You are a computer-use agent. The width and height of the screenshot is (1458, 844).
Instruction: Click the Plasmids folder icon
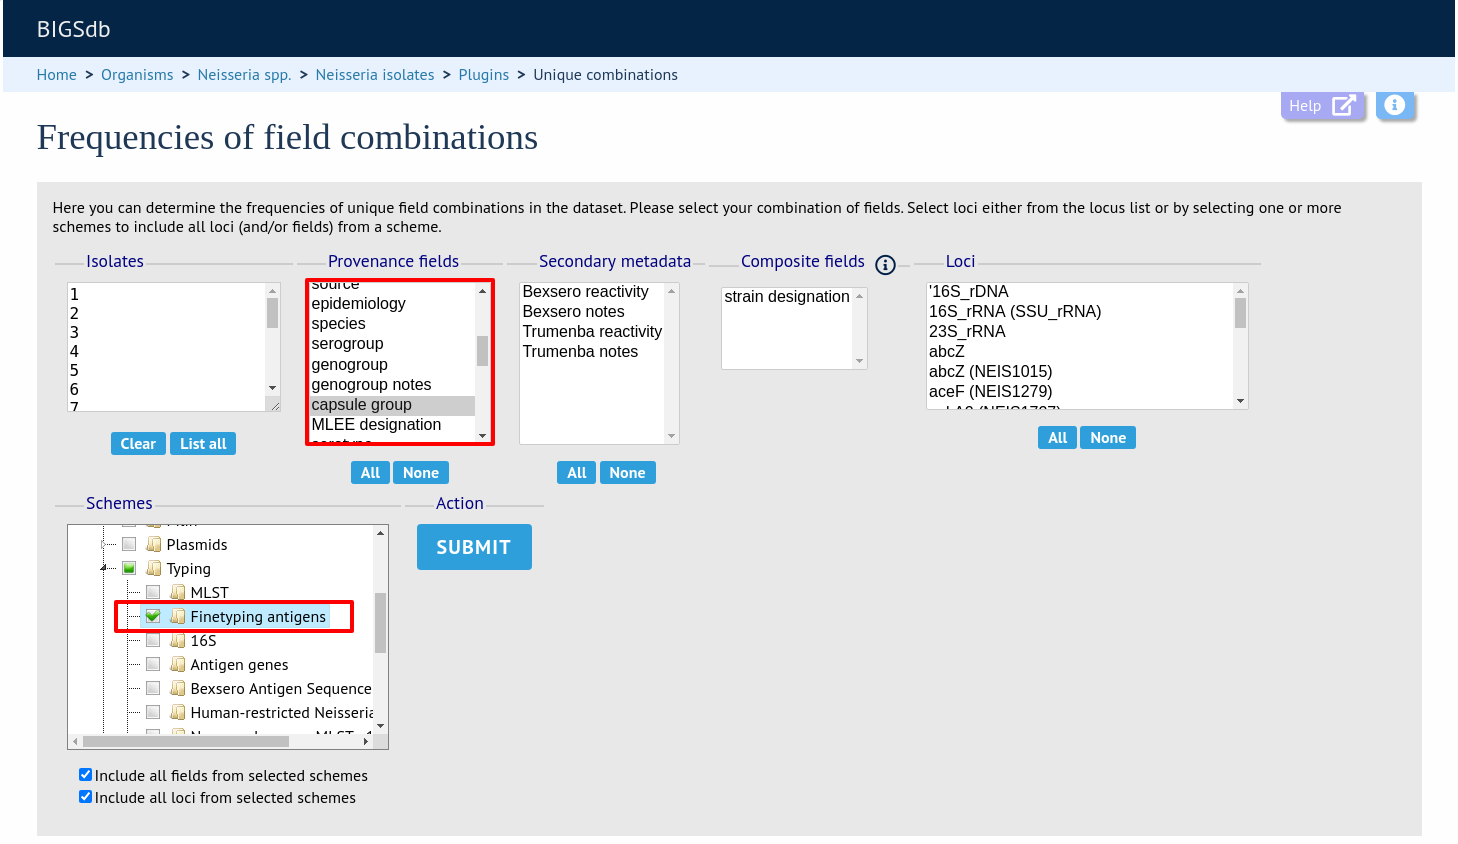click(x=154, y=544)
